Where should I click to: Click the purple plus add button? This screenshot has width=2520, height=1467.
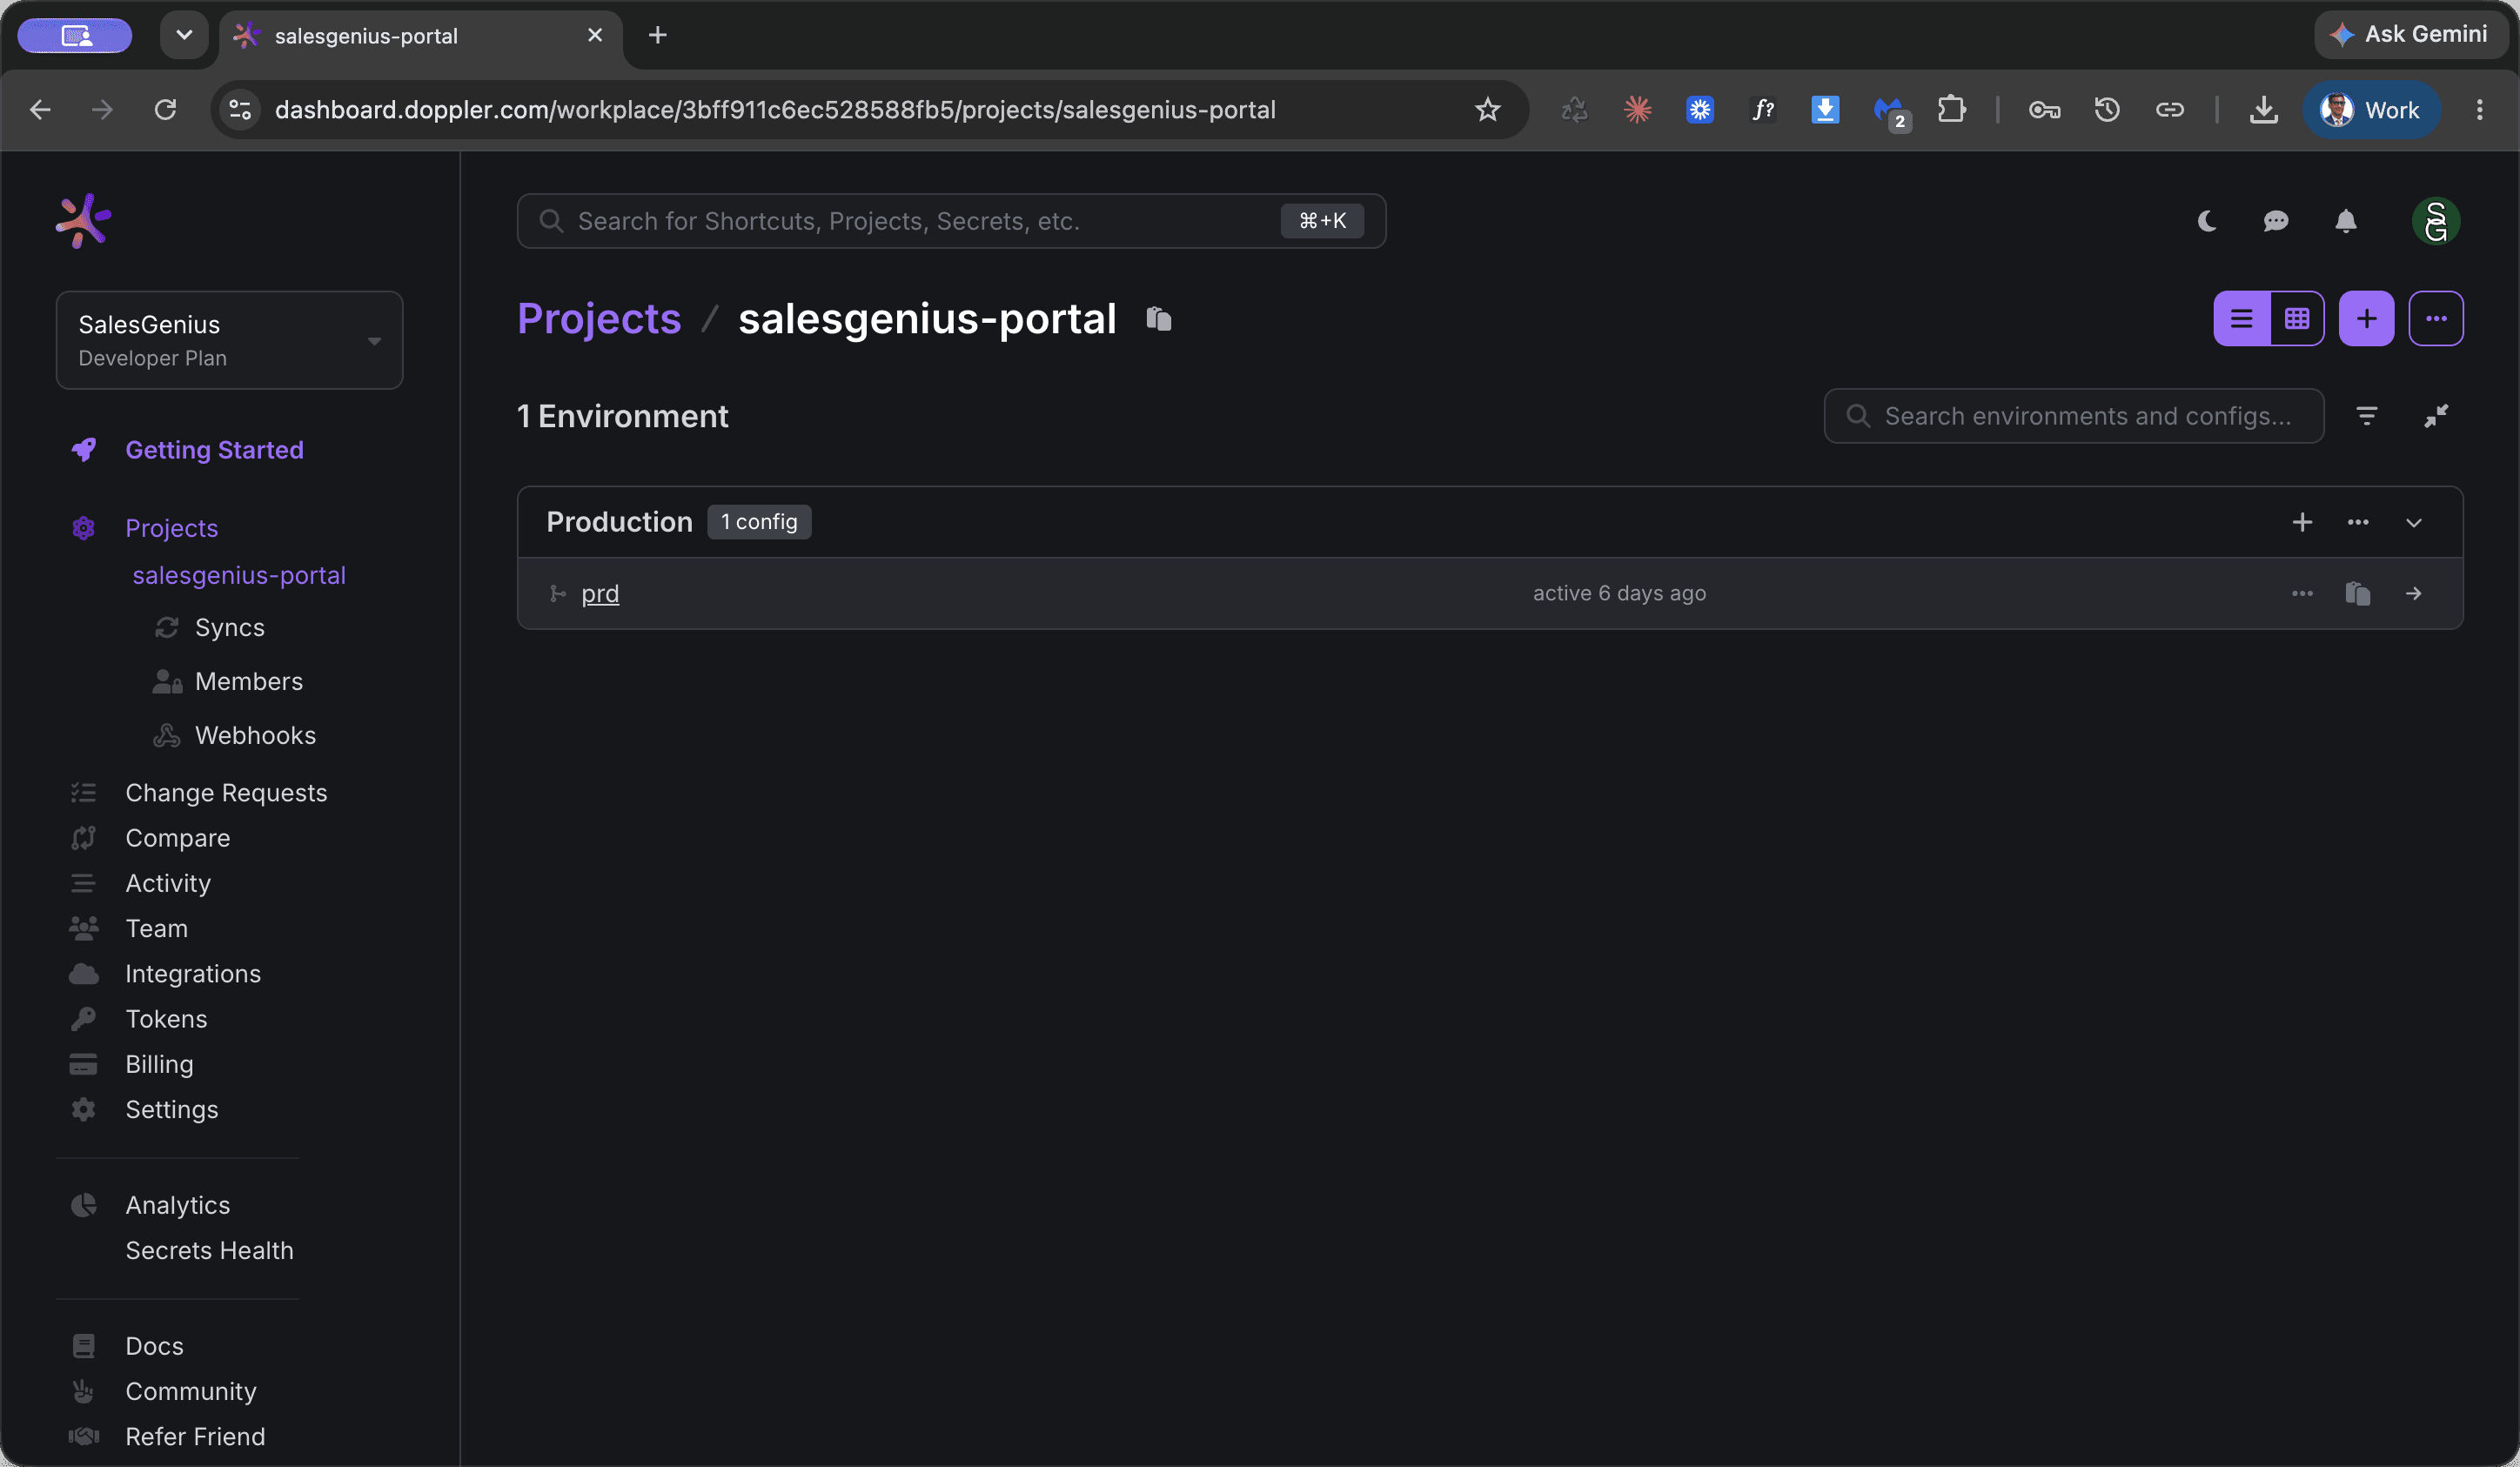[2366, 319]
